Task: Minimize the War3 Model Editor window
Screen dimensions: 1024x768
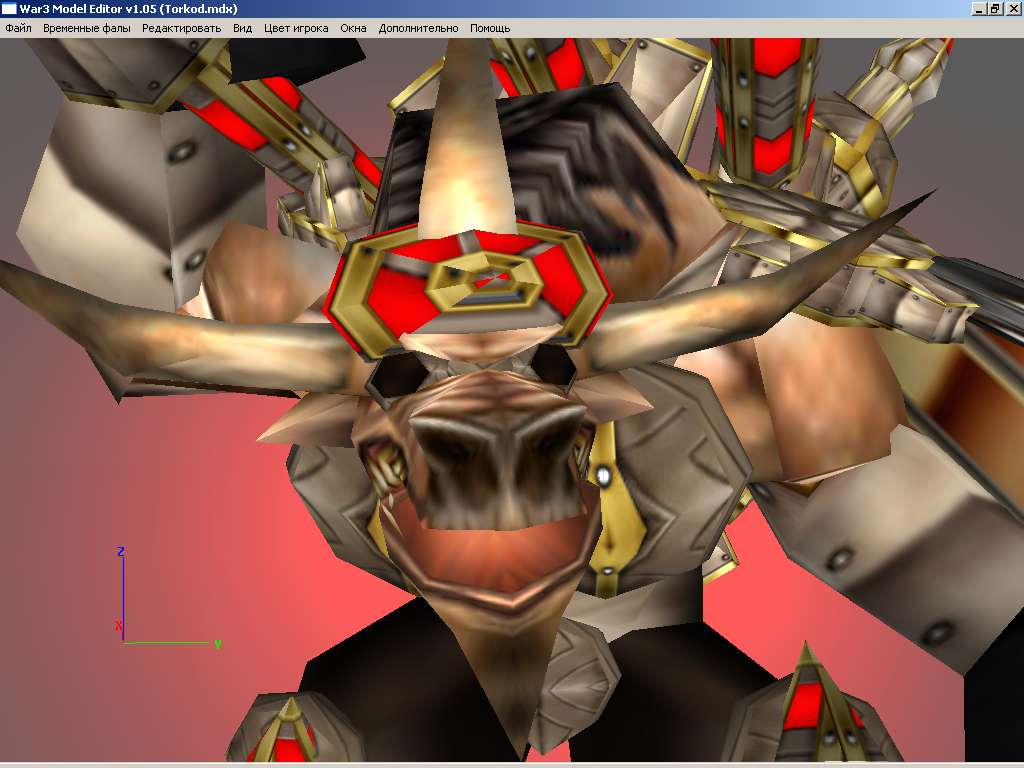Action: click(x=979, y=8)
